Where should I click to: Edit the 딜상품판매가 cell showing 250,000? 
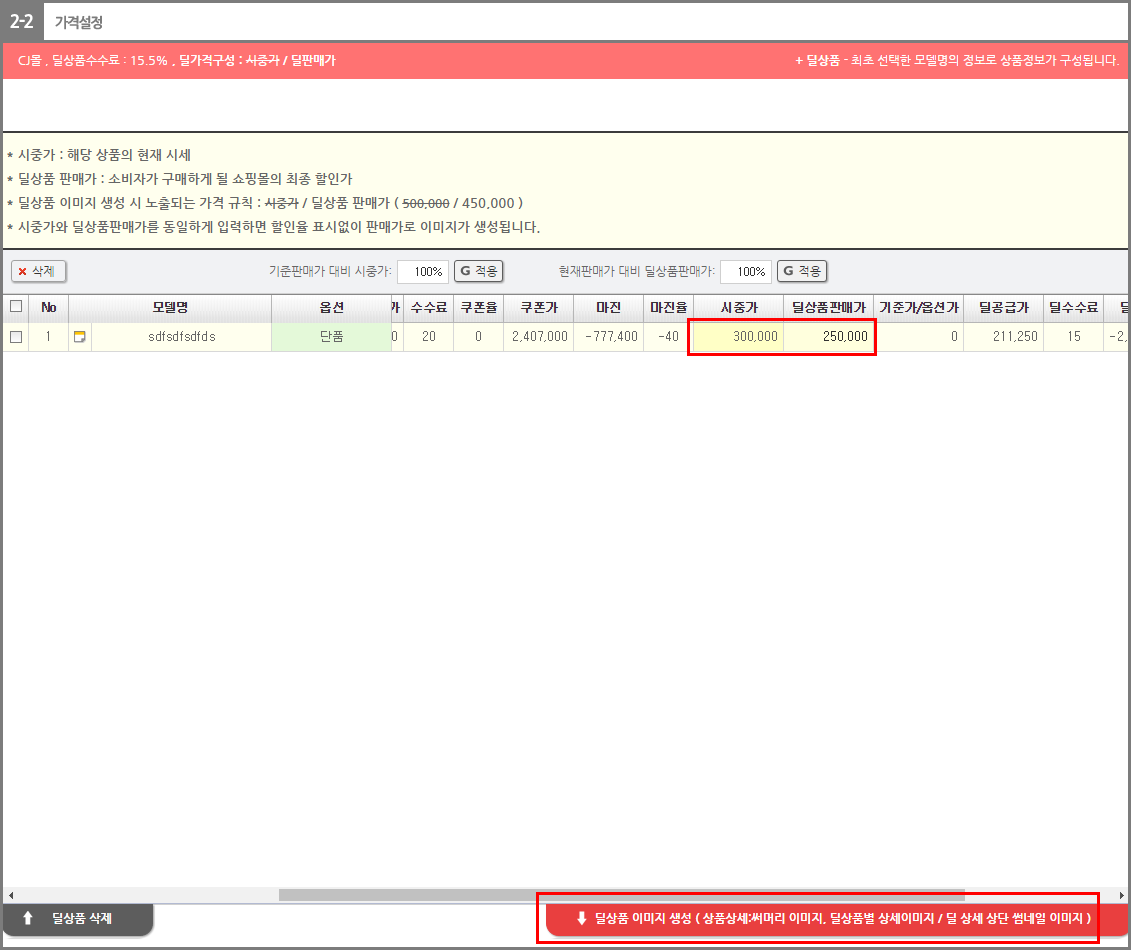[829, 337]
